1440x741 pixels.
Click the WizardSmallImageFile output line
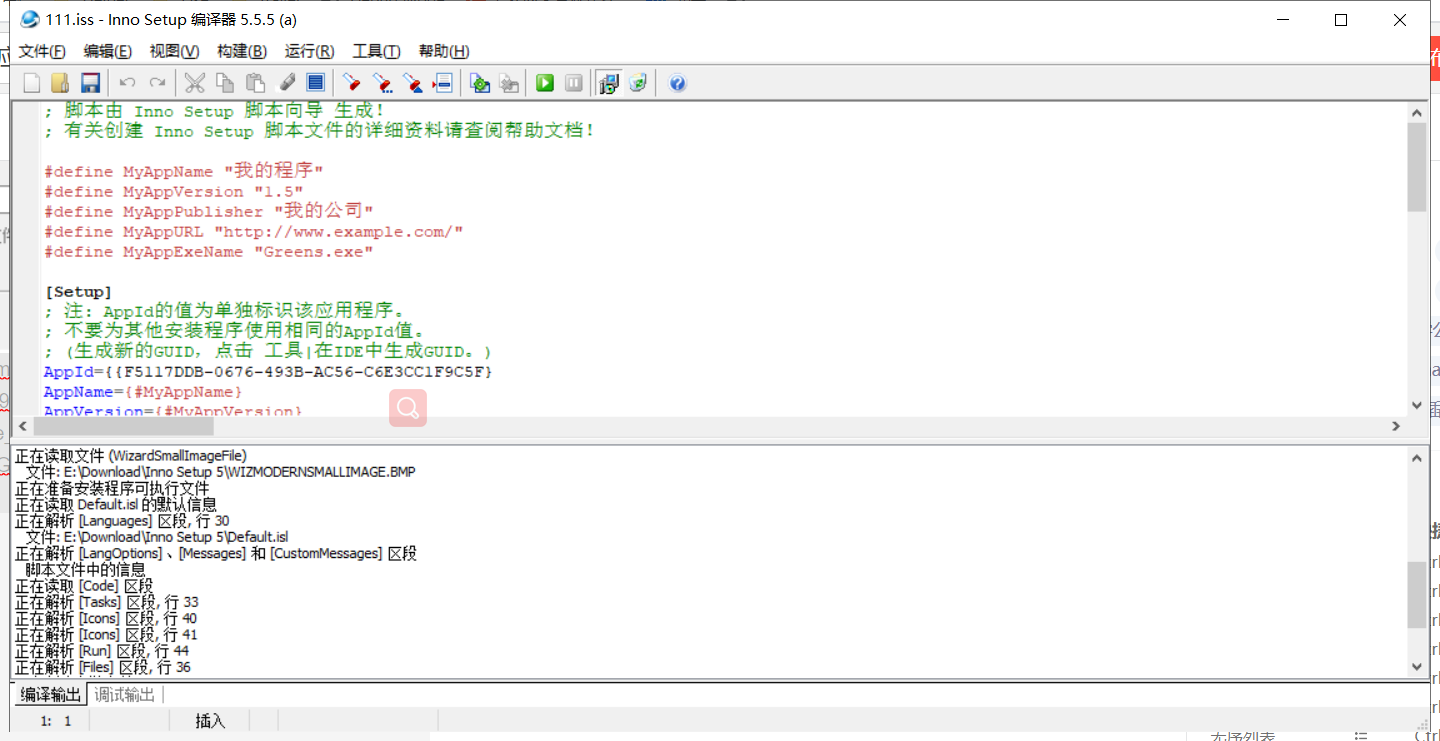(x=131, y=456)
